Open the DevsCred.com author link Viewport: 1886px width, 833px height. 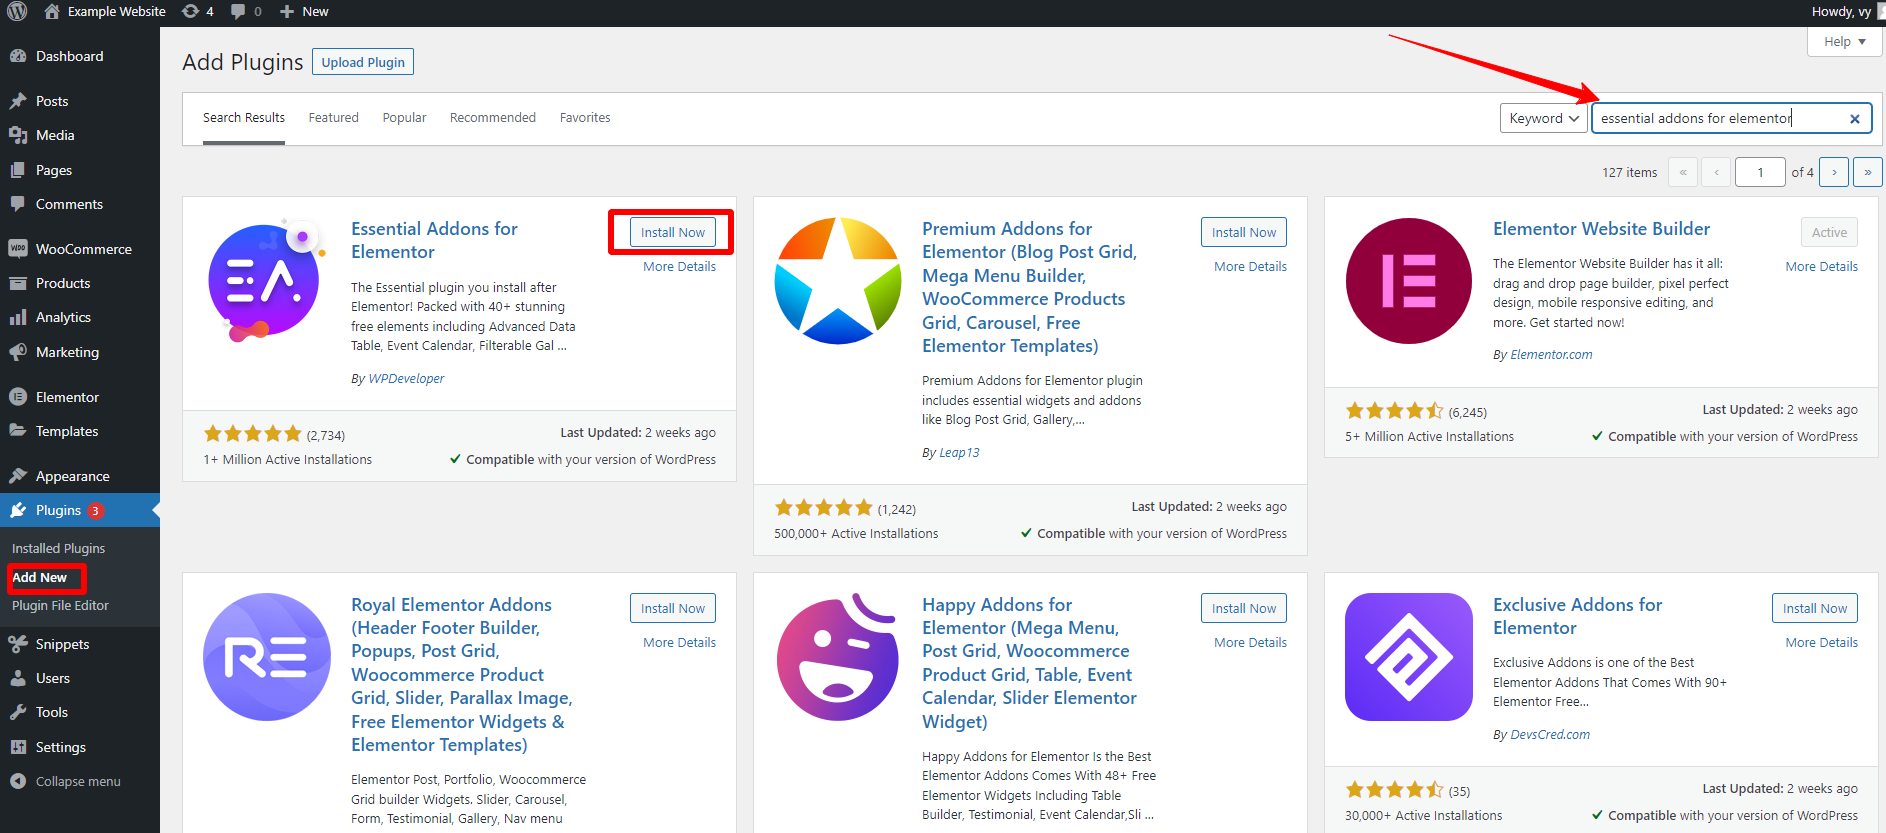pos(1550,734)
